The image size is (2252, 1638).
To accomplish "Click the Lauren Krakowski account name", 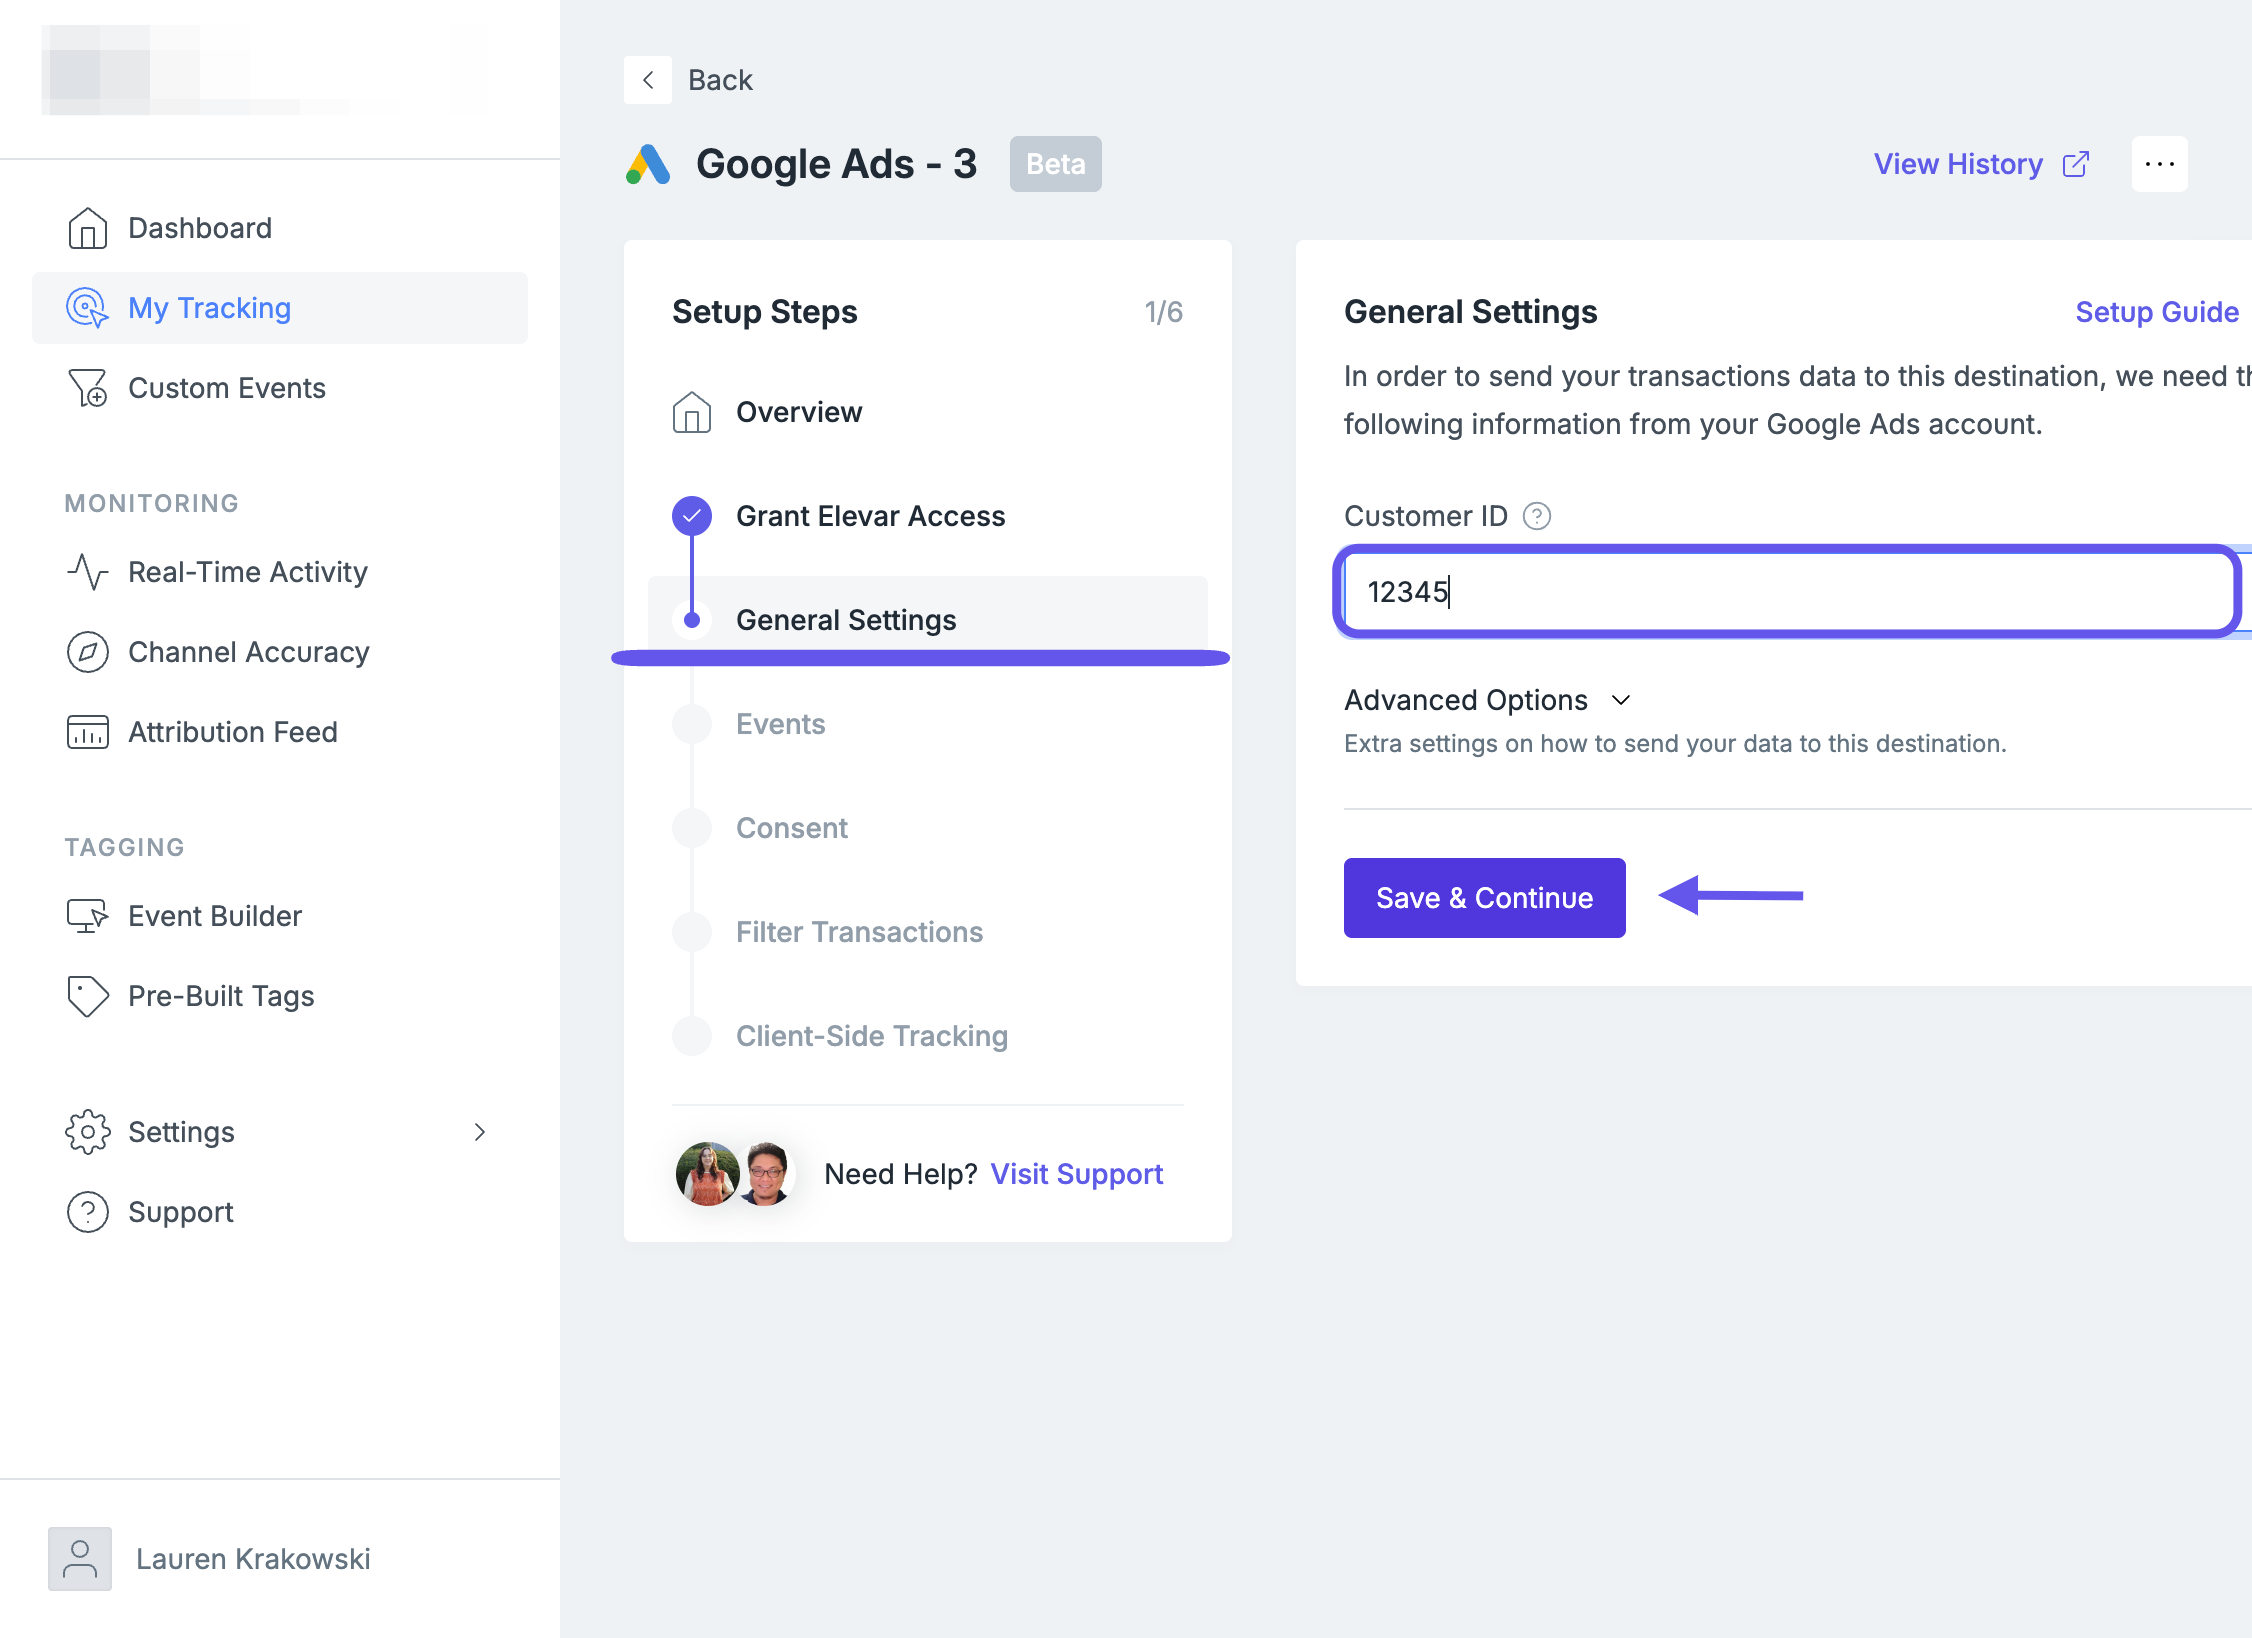I will pos(253,1559).
